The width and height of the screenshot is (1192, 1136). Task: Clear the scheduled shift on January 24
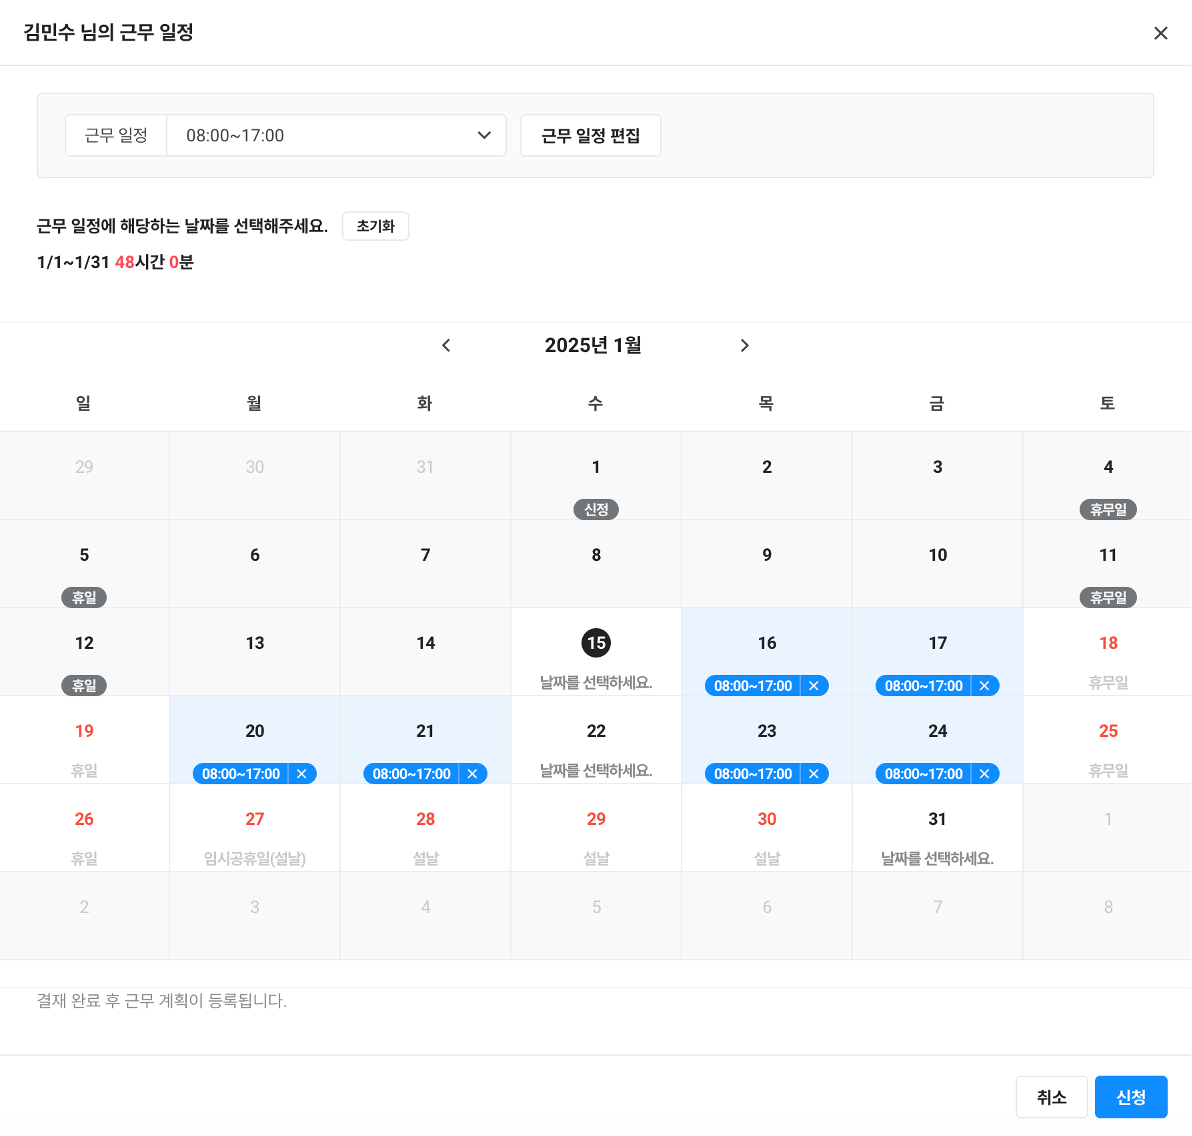pos(984,774)
